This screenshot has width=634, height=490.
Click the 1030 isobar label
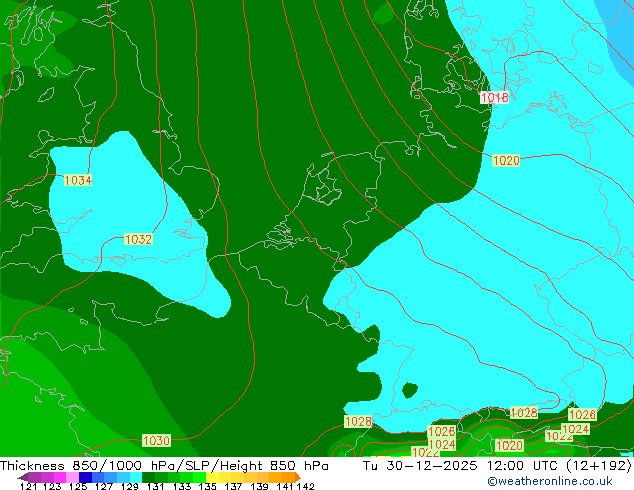156,440
